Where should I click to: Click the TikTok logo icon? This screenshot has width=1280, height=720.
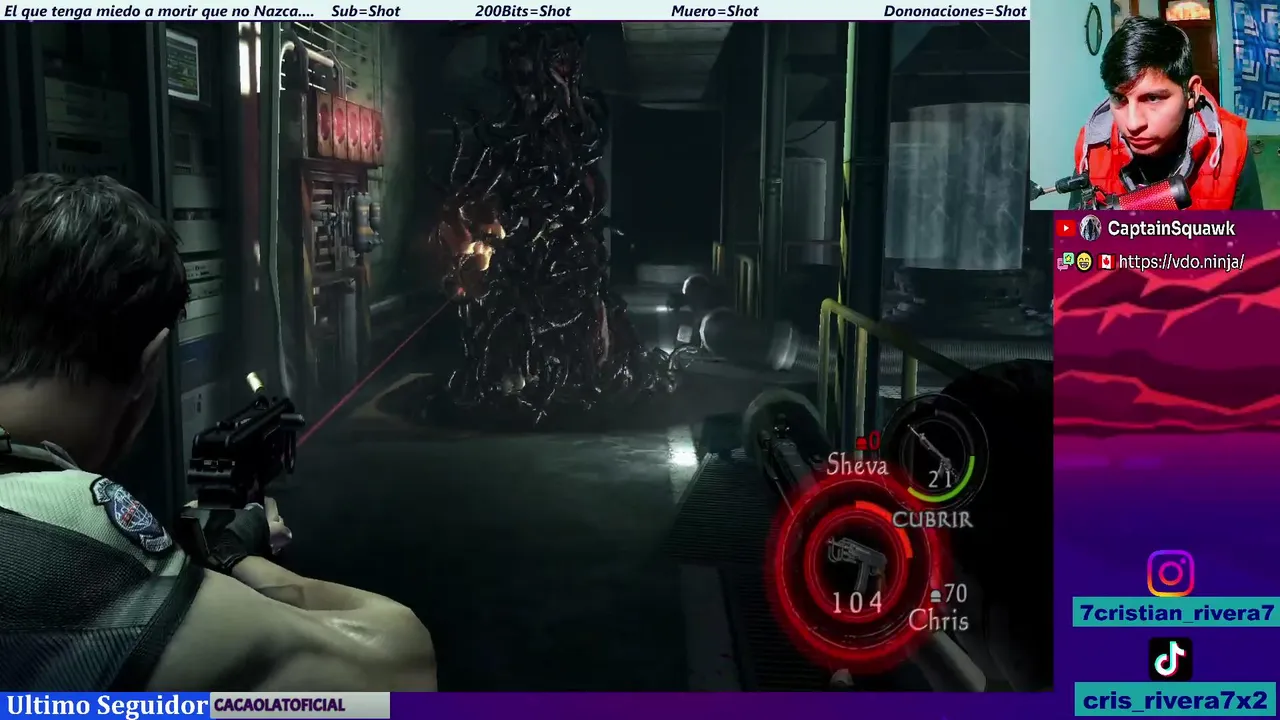pyautogui.click(x=1171, y=660)
